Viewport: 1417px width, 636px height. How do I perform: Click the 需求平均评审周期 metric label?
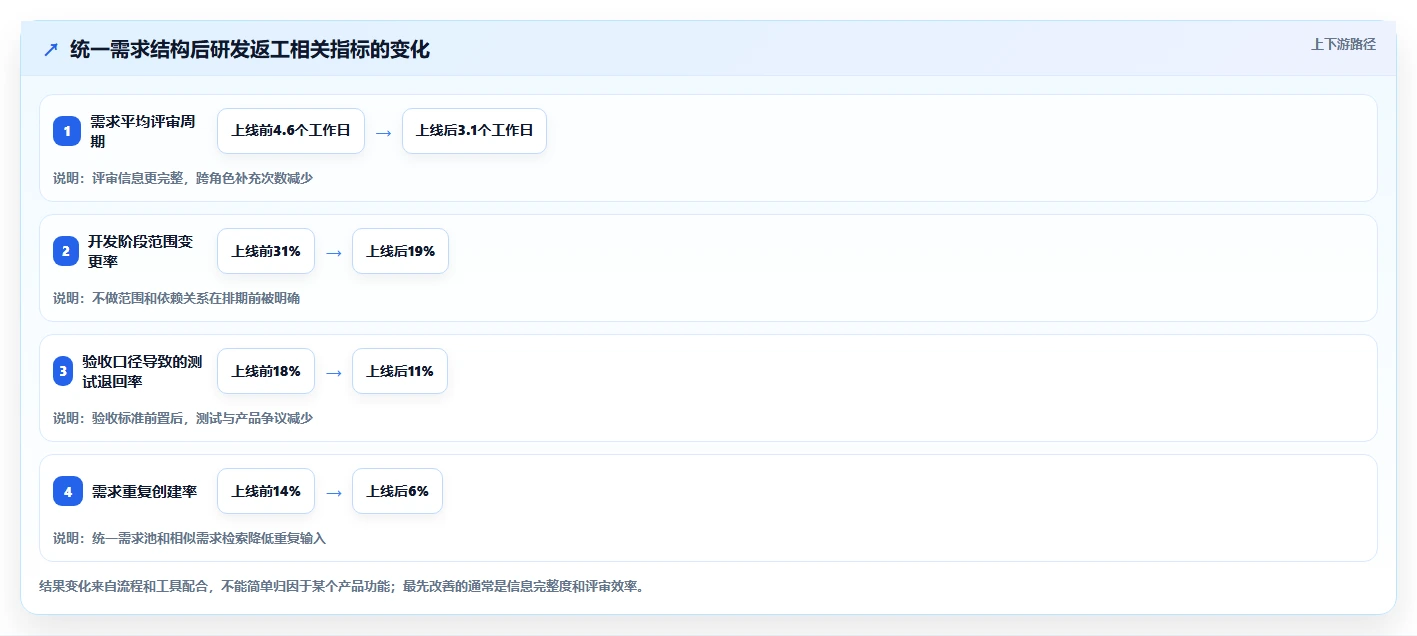(143, 131)
